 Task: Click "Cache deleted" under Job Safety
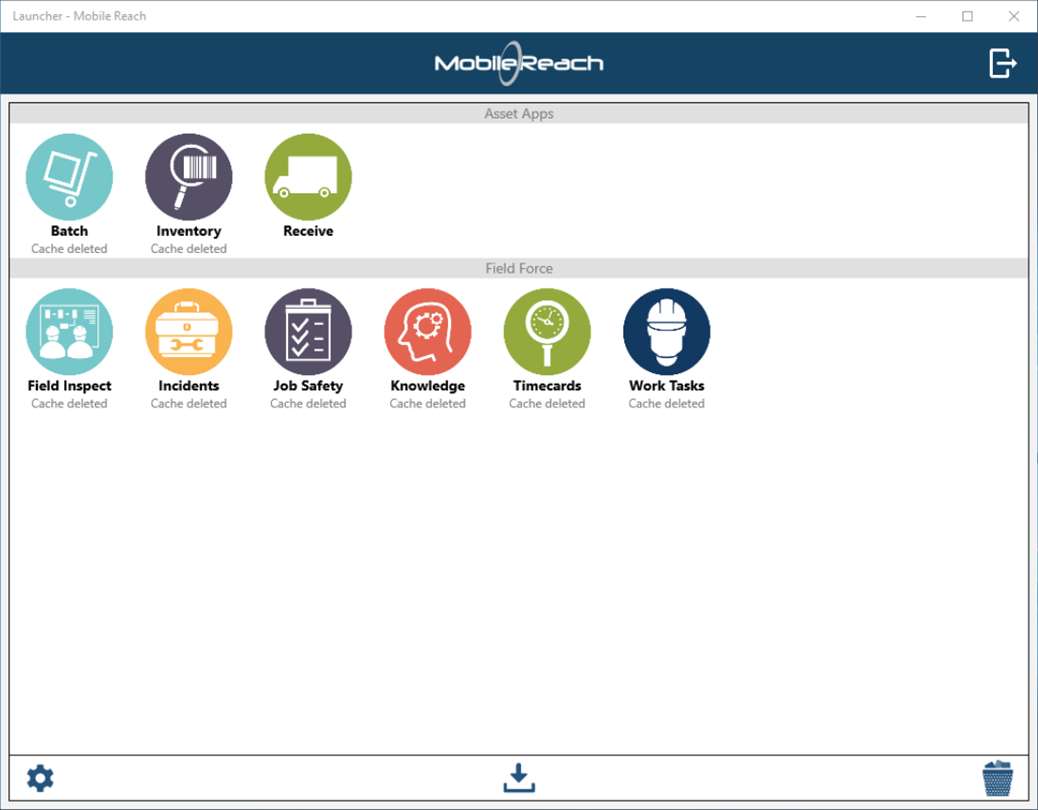coord(308,404)
